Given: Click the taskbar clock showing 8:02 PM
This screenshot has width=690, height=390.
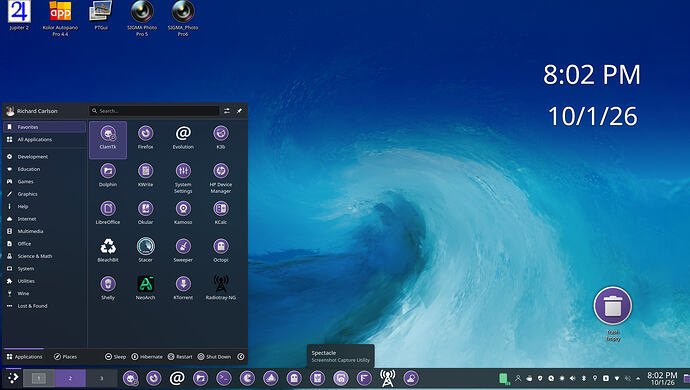Looking at the screenshot, I should (x=662, y=379).
